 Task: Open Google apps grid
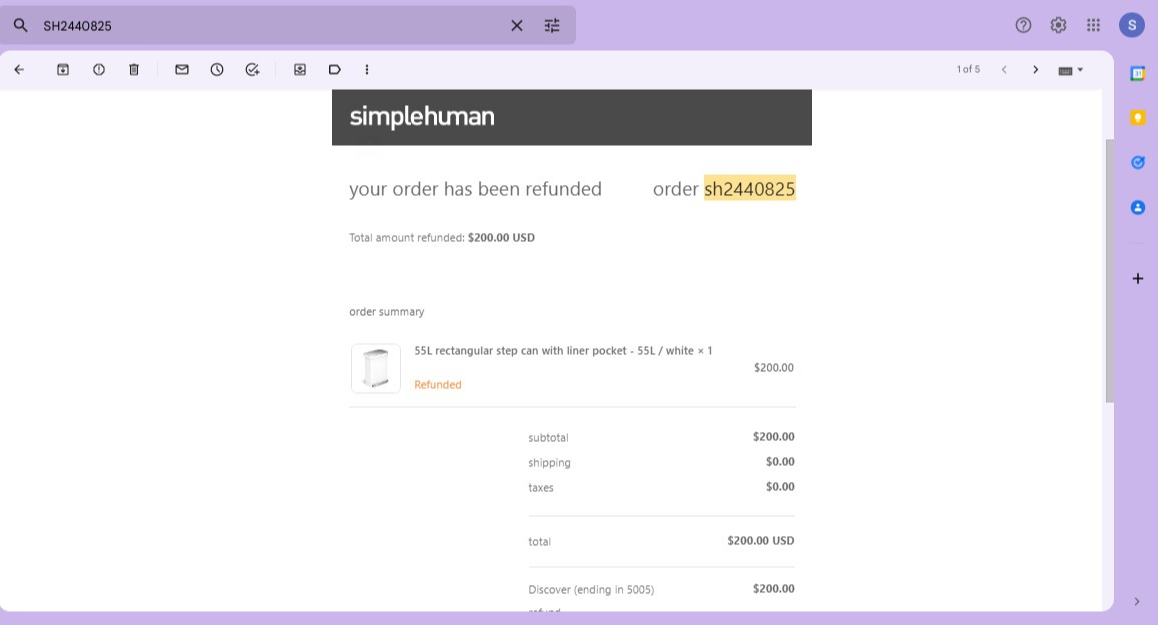[x=1094, y=25]
